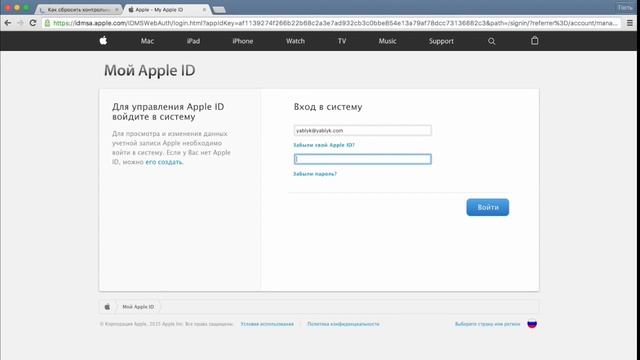Screen dimensions: 640x360
Task: Click the Гость profile button
Action: click(625, 7)
